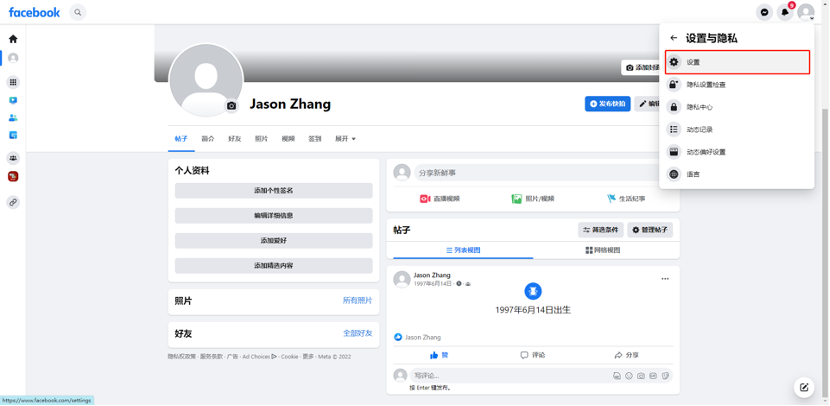Select 设置 in the settings menu
830x406 pixels.
click(736, 62)
